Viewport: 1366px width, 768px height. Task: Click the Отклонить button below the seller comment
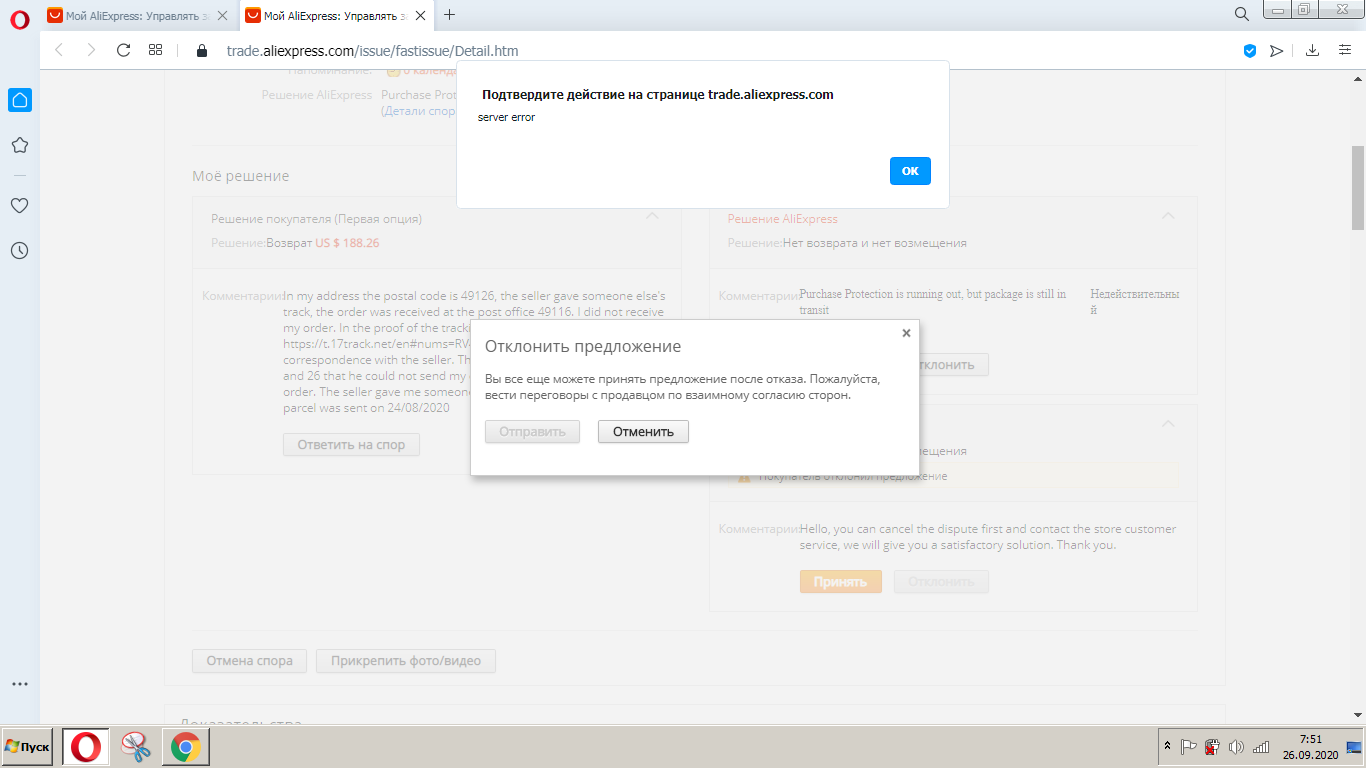coord(941,582)
